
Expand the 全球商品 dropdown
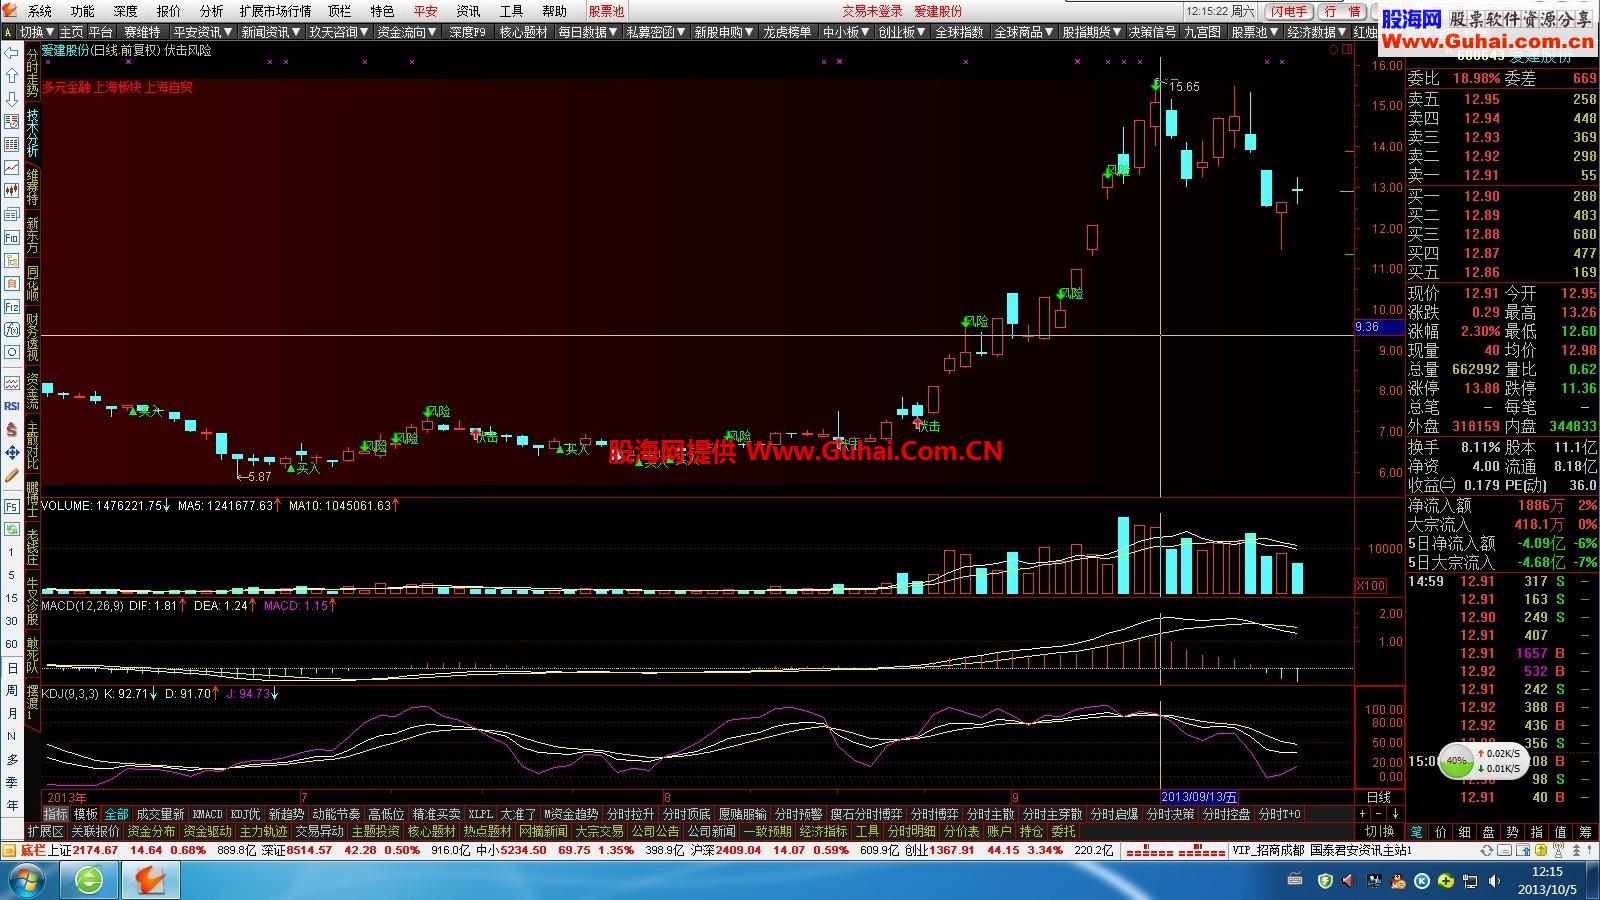coord(1025,32)
